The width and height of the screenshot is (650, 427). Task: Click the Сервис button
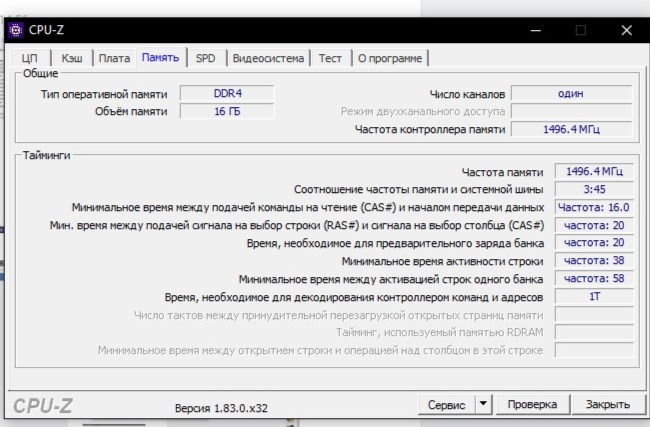tap(445, 405)
